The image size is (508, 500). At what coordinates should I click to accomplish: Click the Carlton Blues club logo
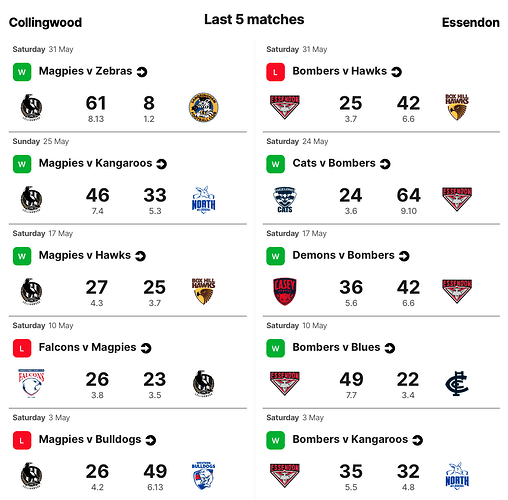[457, 383]
